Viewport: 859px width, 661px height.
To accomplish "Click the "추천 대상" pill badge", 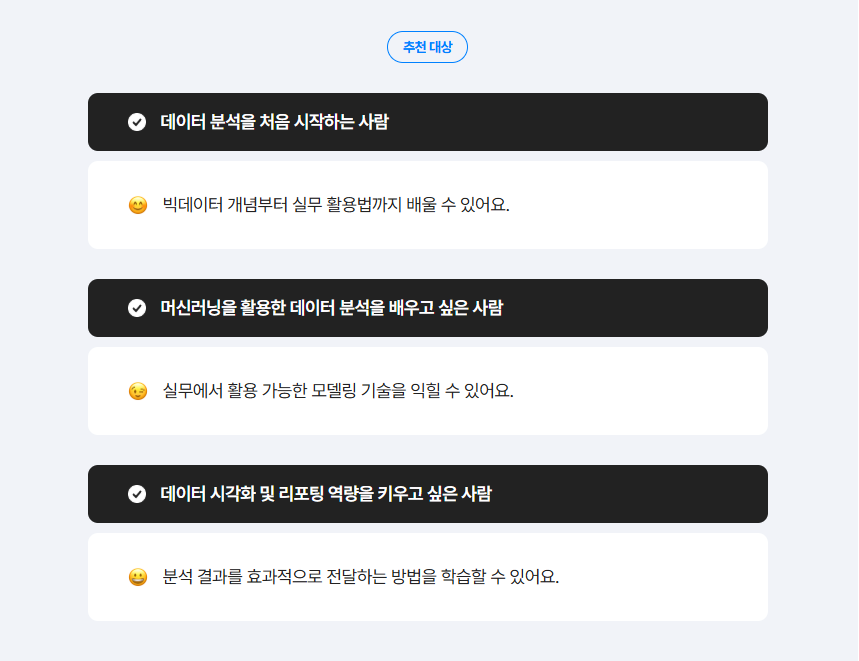I will pos(427,47).
